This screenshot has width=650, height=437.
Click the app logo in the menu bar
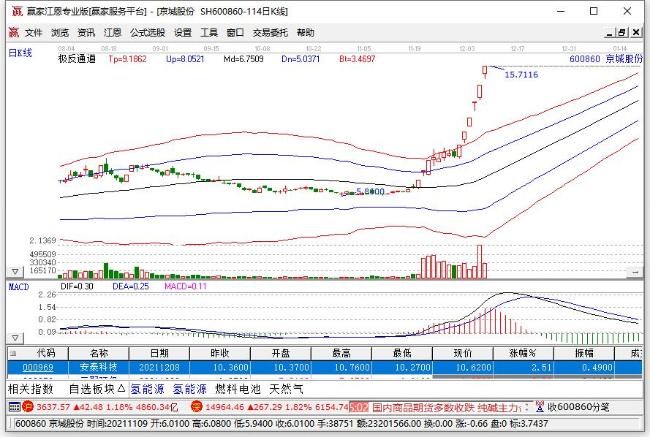point(14,32)
